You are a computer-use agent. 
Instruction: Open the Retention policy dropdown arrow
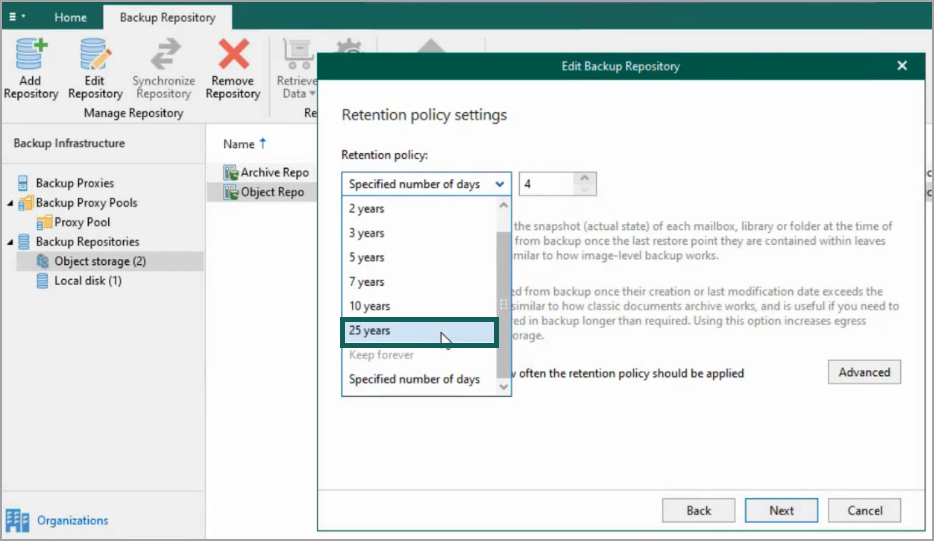pyautogui.click(x=500, y=184)
